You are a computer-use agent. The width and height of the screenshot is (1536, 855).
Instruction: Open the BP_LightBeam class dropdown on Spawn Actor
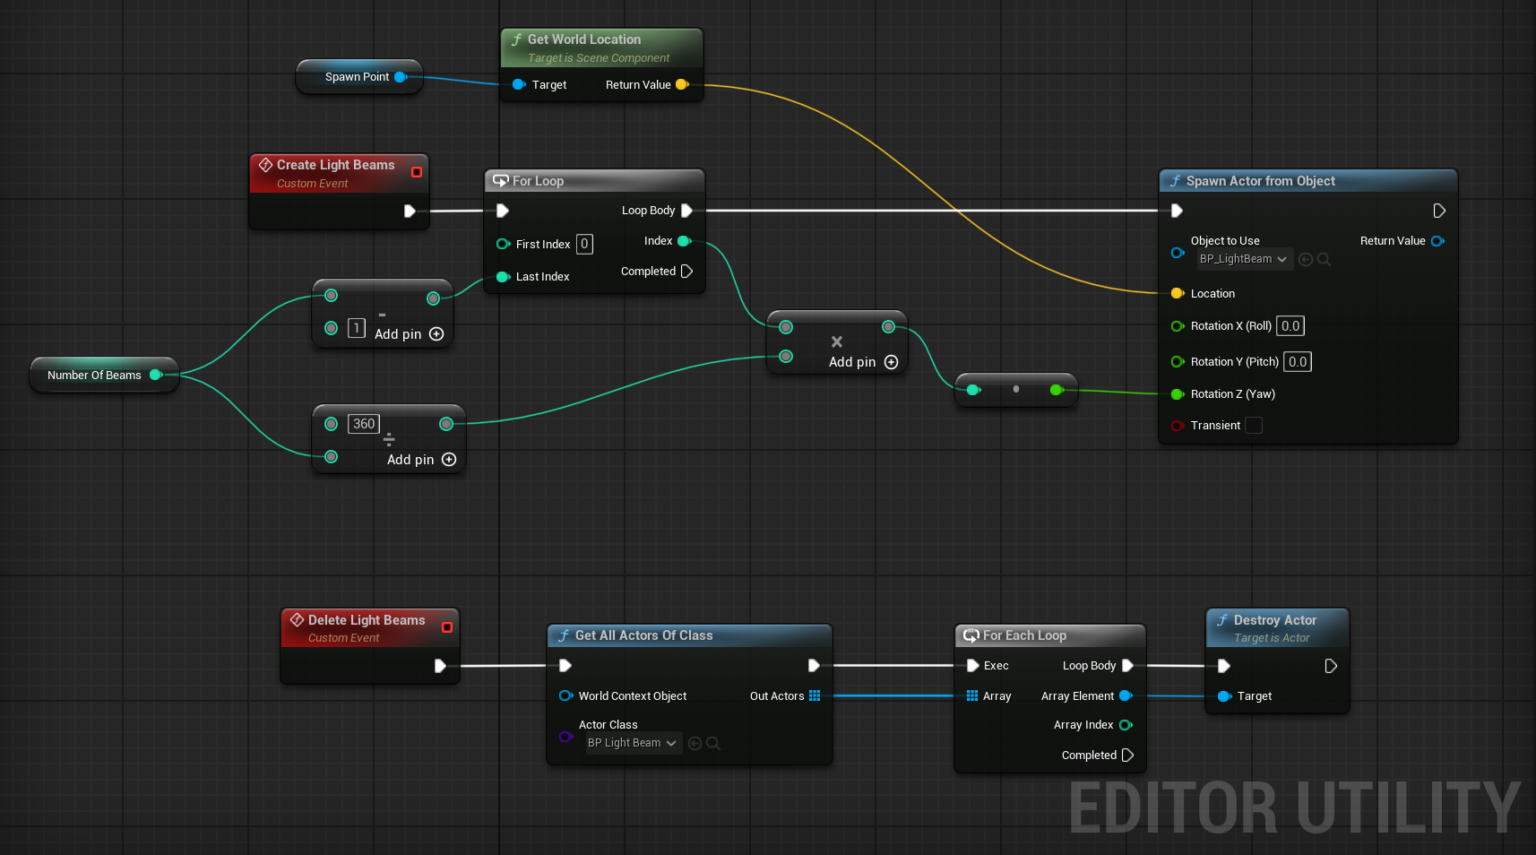coord(1243,258)
